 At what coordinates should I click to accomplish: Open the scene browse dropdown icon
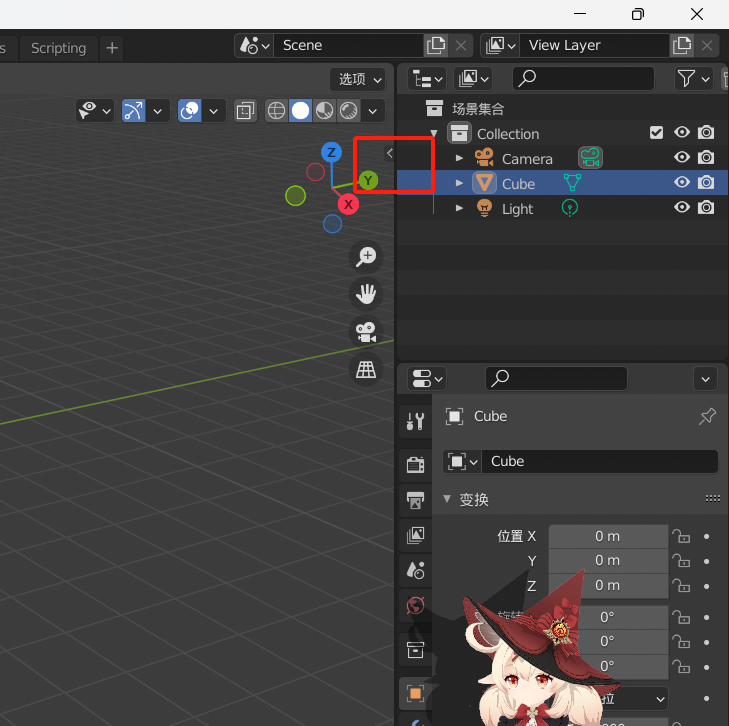254,46
